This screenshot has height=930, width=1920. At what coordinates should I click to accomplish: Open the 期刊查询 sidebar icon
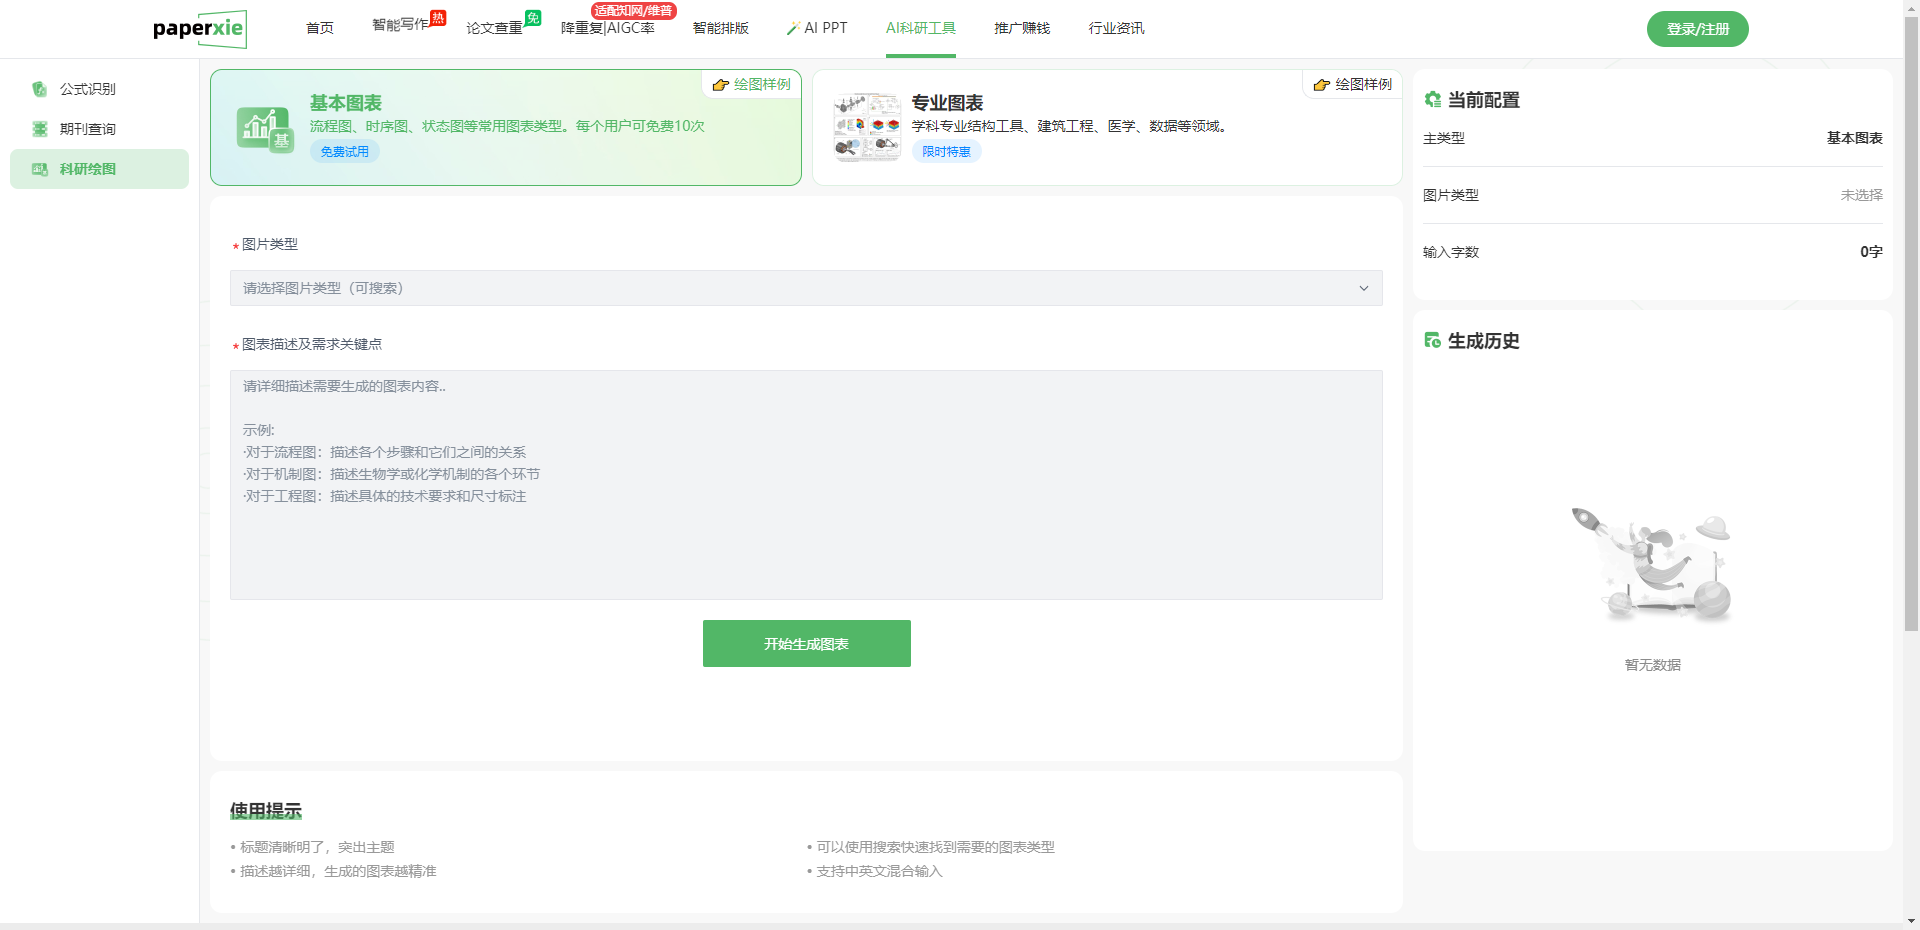[x=40, y=129]
